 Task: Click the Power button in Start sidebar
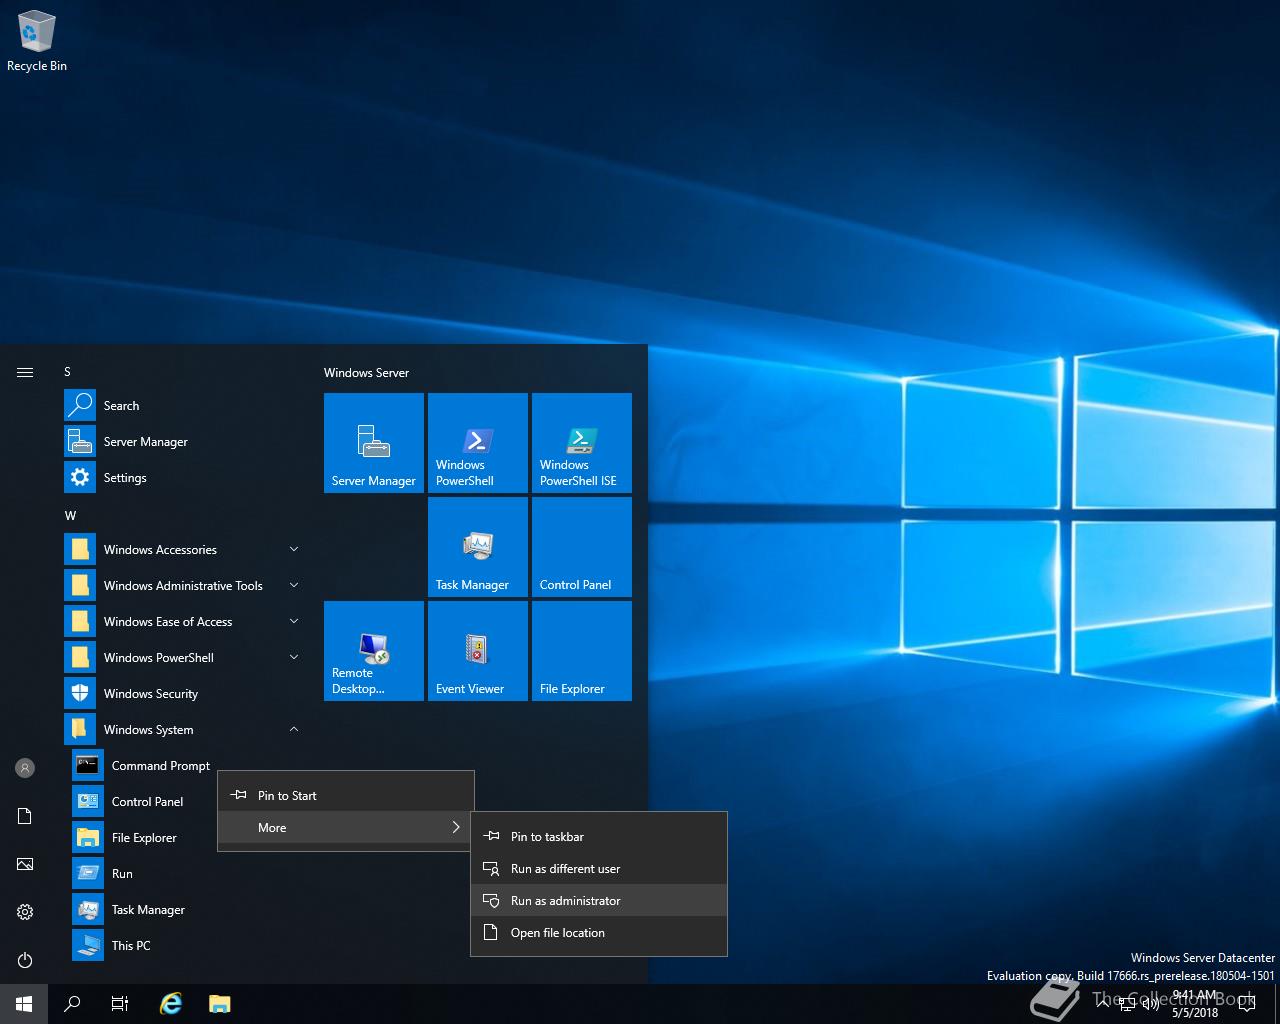click(25, 960)
